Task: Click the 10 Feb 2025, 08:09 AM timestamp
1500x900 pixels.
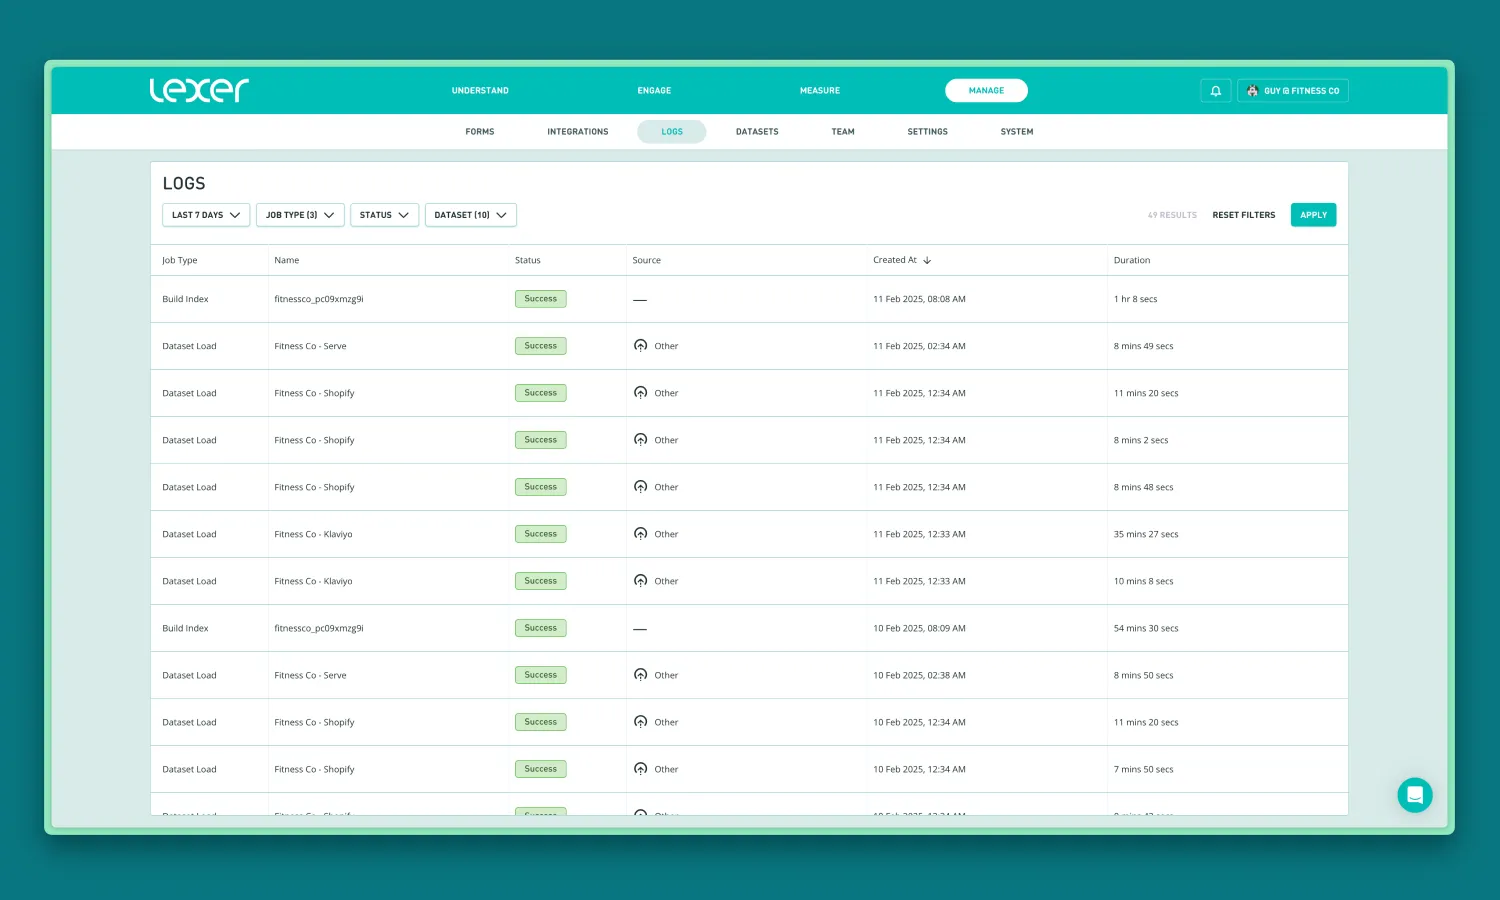Action: tap(919, 628)
